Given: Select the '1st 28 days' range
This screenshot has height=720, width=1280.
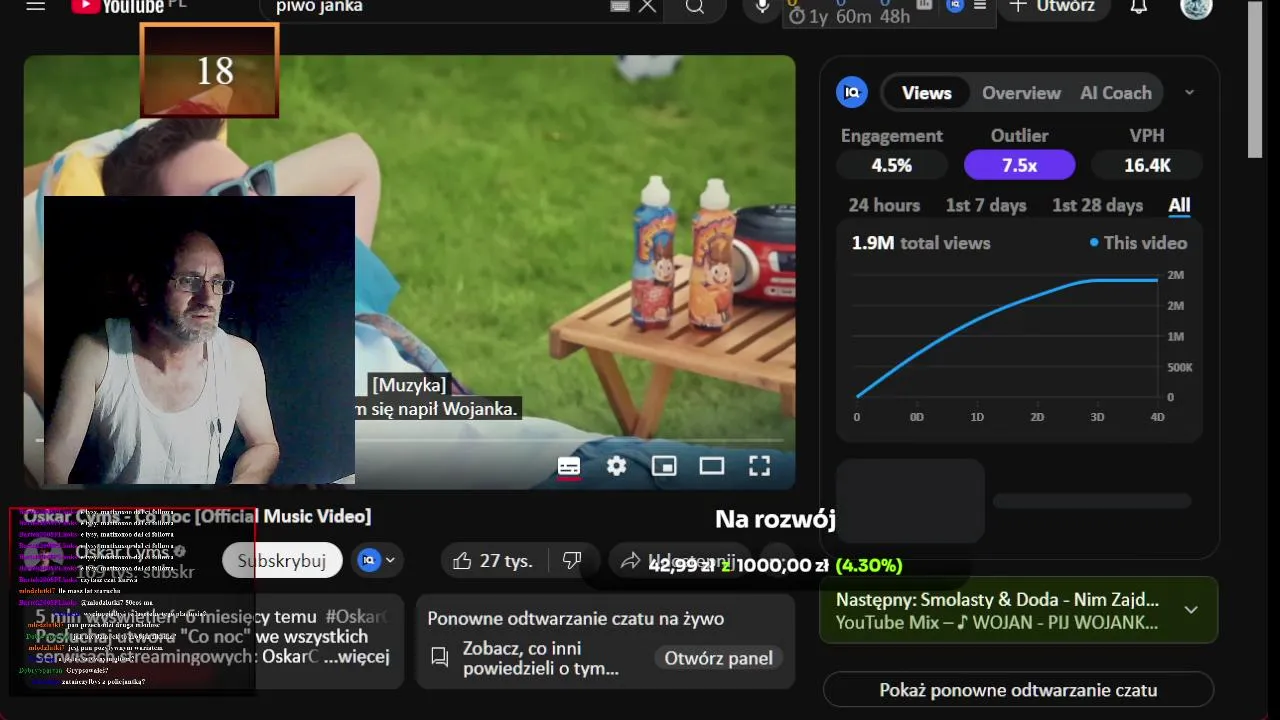Looking at the screenshot, I should [x=1097, y=205].
